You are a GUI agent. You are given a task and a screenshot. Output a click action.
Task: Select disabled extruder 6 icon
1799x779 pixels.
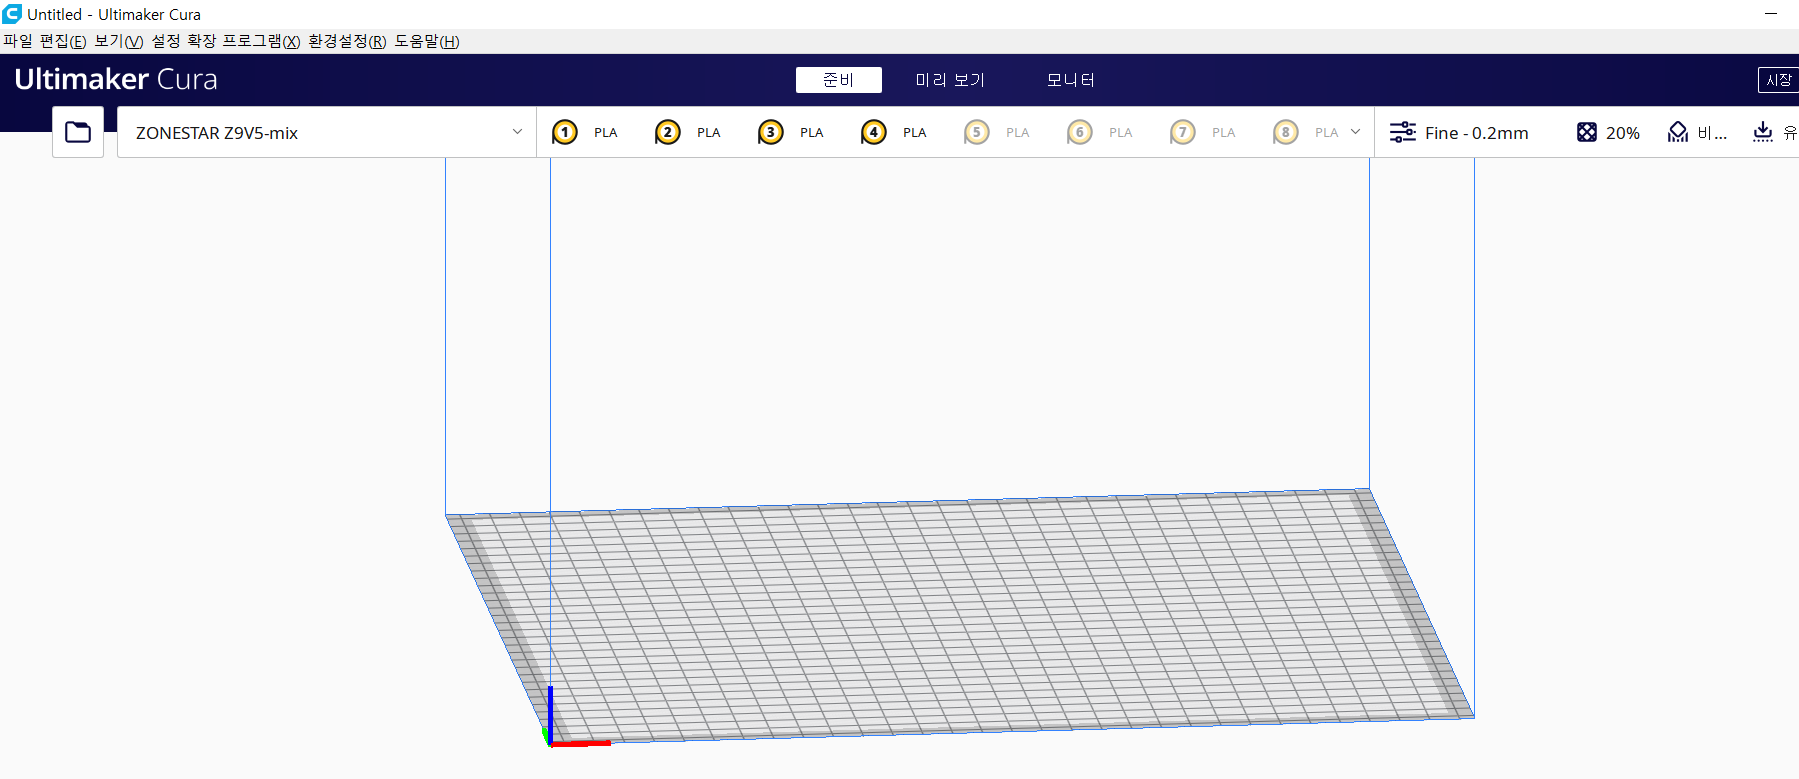(x=1080, y=132)
